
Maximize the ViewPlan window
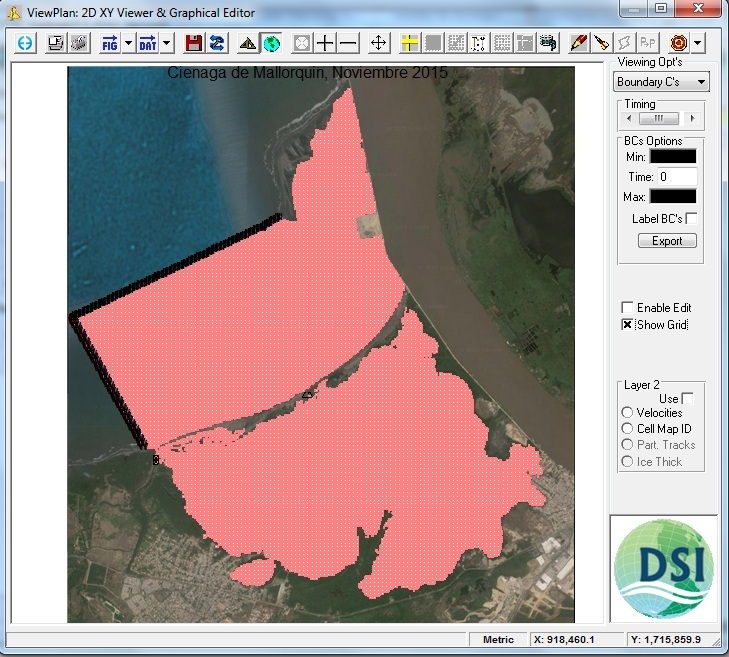tap(661, 8)
